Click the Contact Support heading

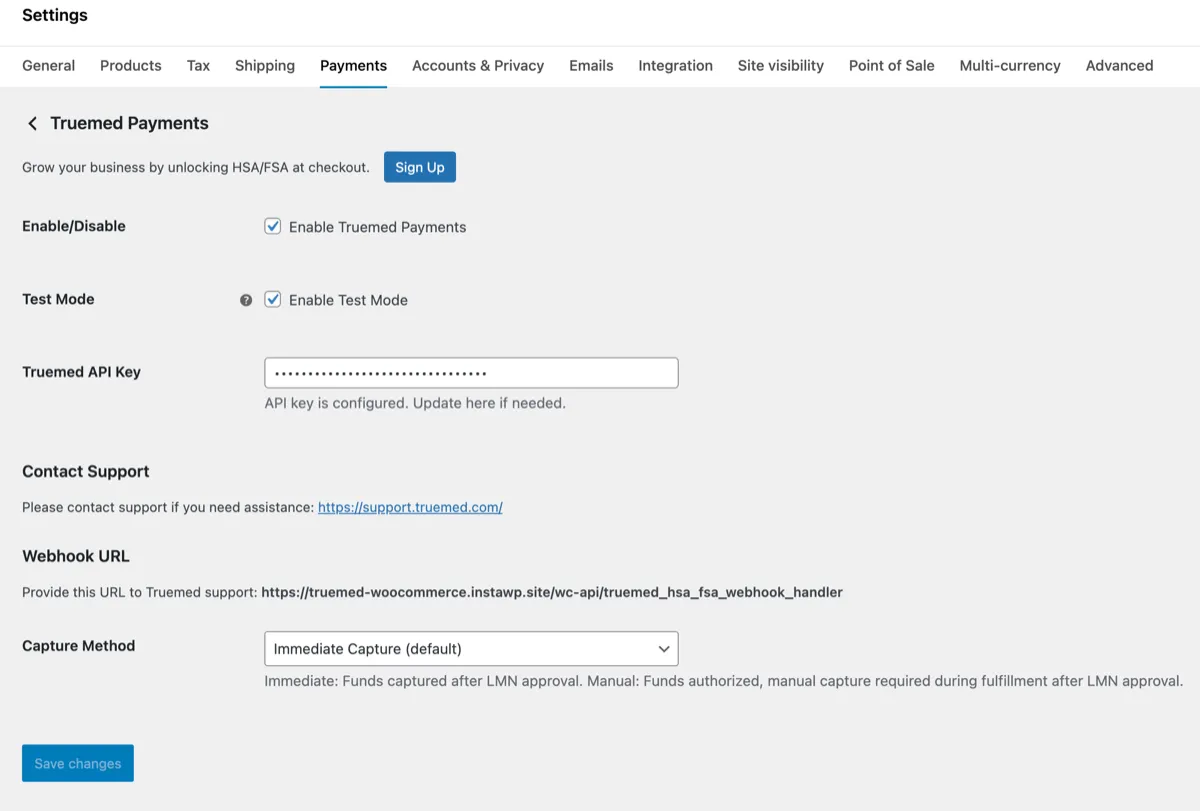[86, 471]
